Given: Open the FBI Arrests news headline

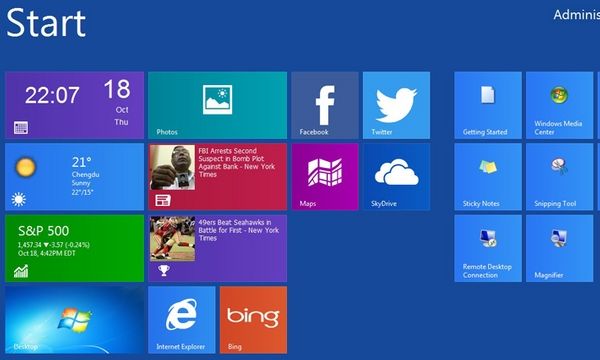Looking at the screenshot, I should 236,163.
